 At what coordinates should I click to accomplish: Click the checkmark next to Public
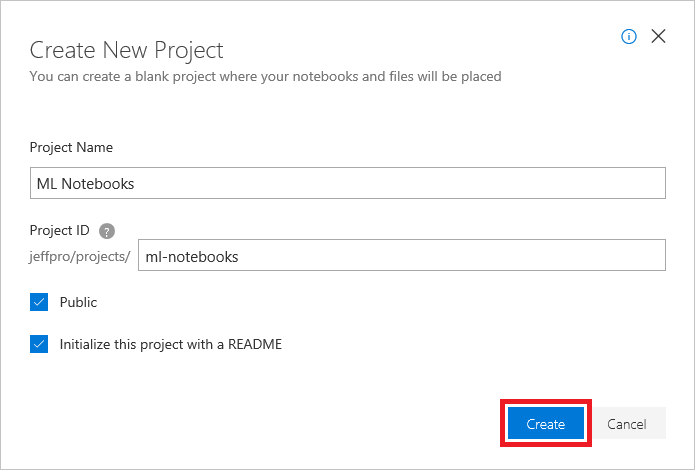(x=39, y=302)
